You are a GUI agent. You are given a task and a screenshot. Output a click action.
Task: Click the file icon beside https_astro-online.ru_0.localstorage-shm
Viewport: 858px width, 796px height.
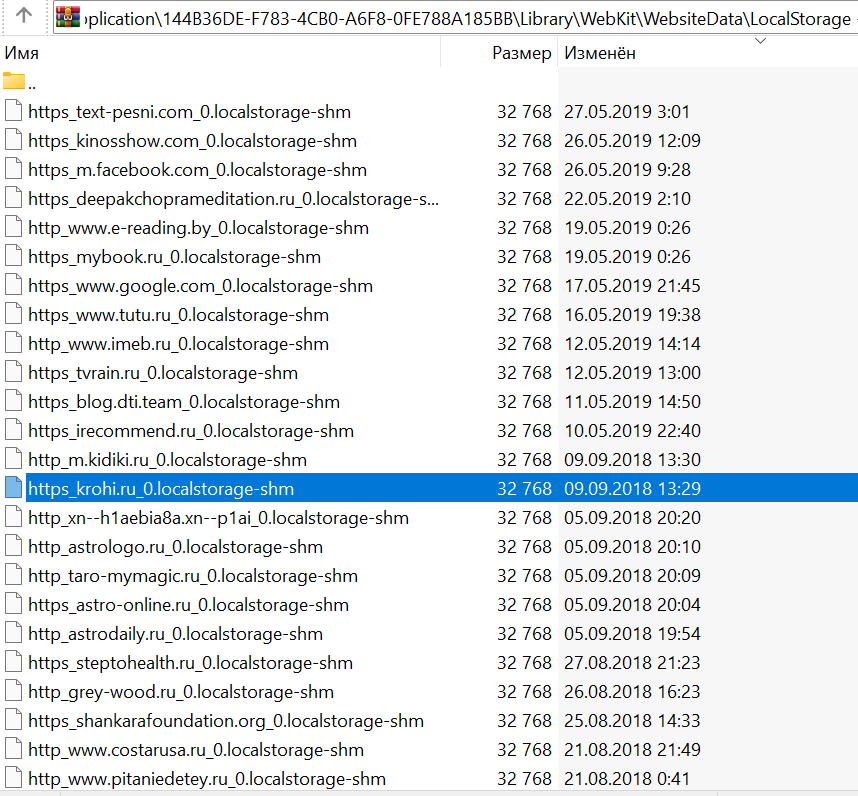pos(14,603)
